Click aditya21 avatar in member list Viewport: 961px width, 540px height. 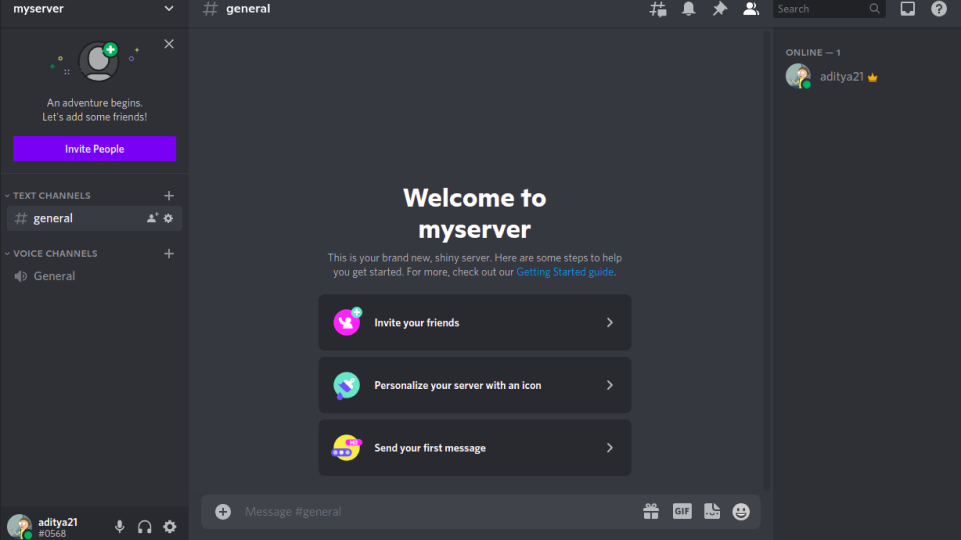tap(799, 77)
